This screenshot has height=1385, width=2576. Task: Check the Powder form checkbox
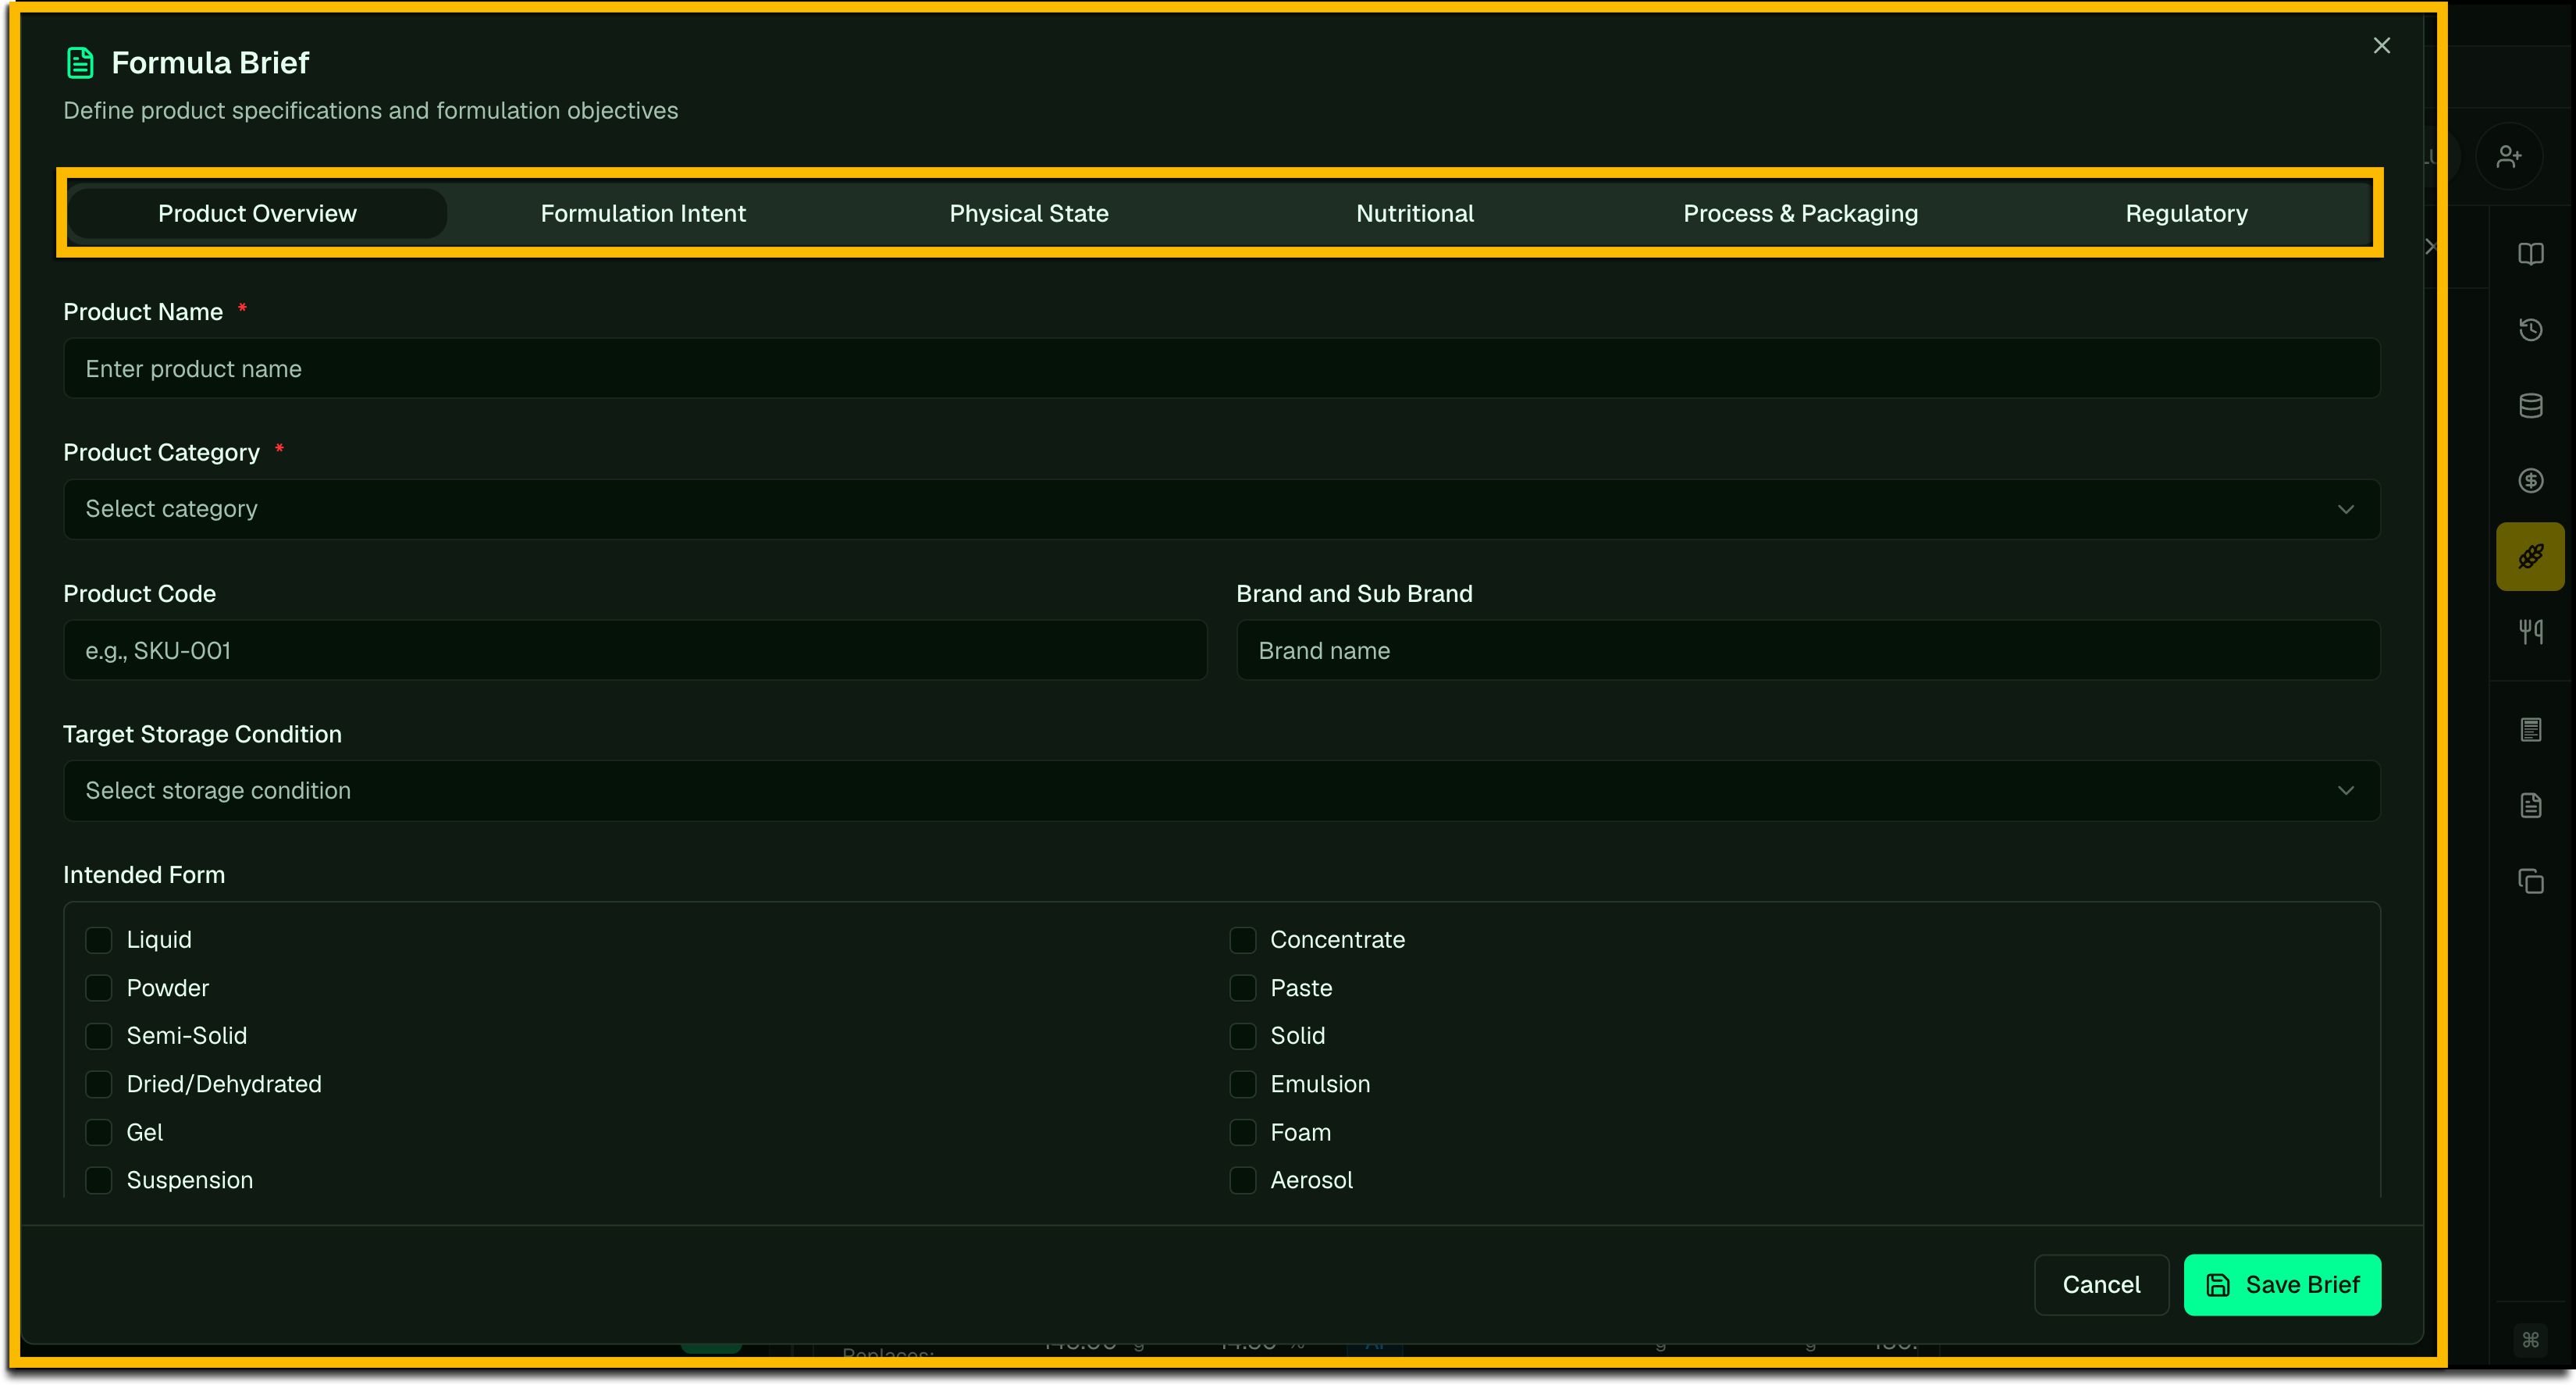click(x=98, y=988)
